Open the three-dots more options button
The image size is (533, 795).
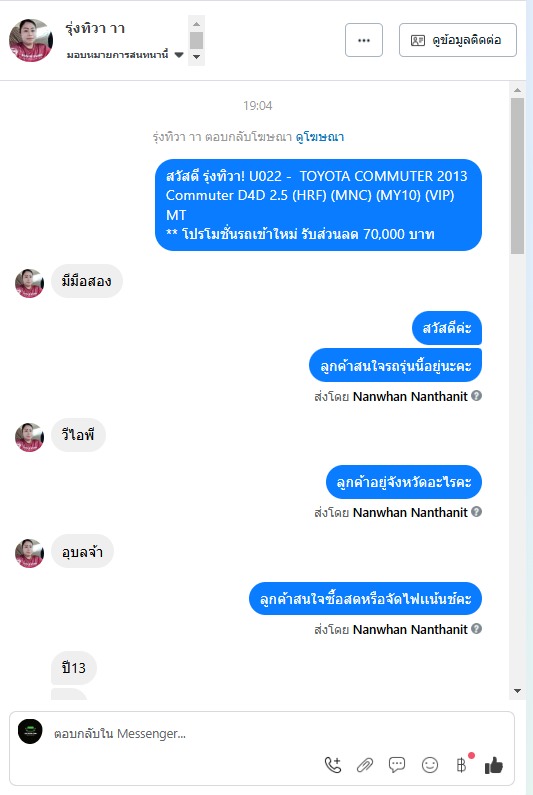364,40
